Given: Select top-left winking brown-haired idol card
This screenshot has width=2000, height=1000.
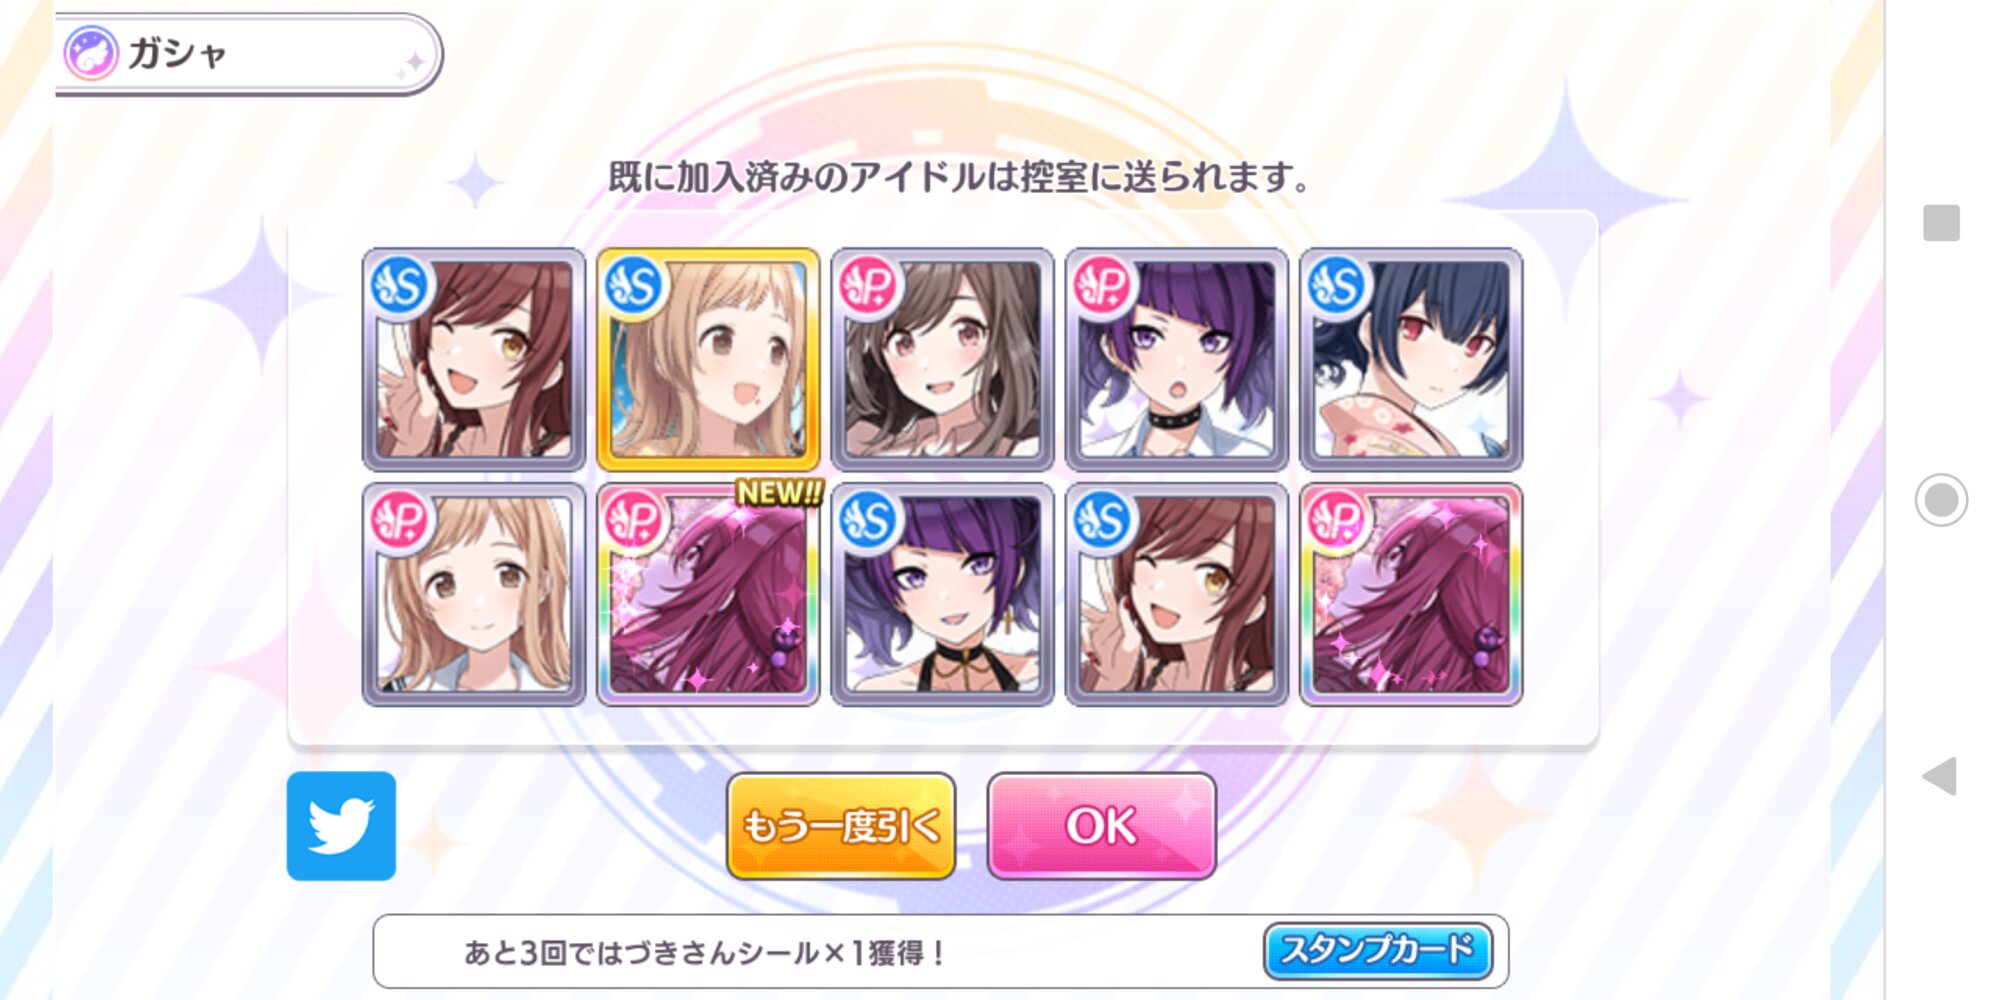Looking at the screenshot, I should [474, 360].
